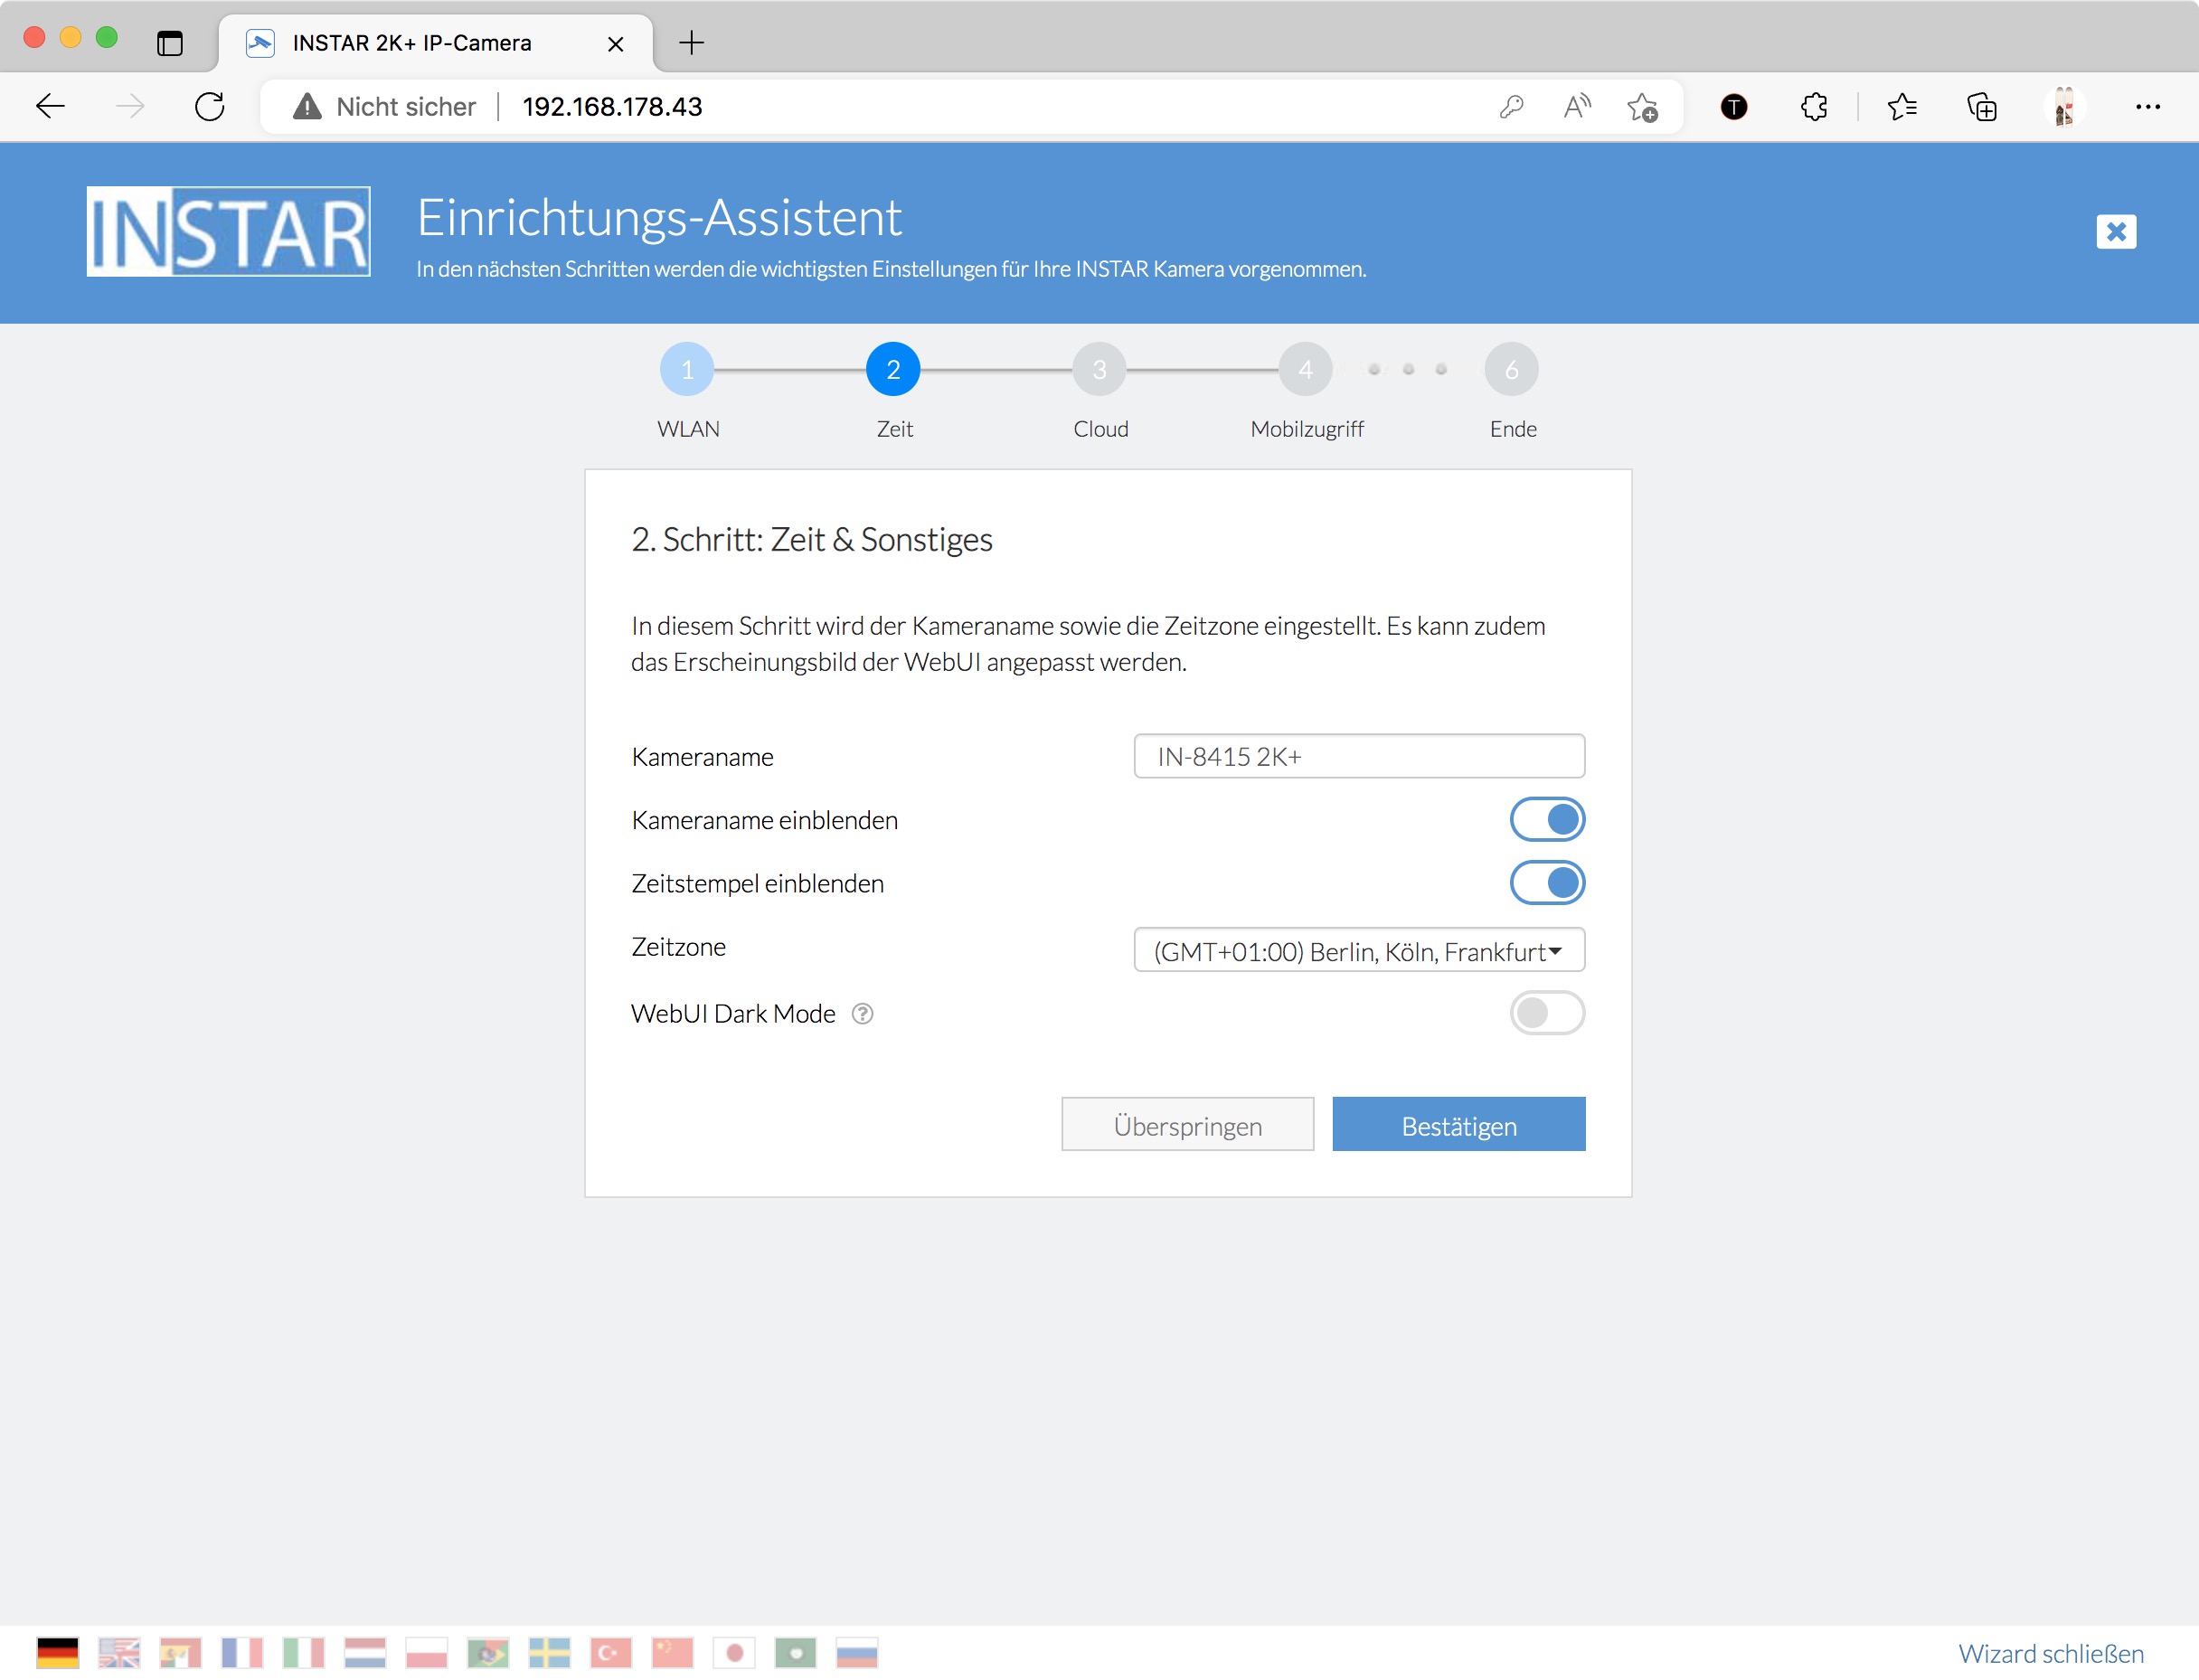This screenshot has width=2199, height=1680.
Task: Close the wizard with the header X icon
Action: (2115, 232)
